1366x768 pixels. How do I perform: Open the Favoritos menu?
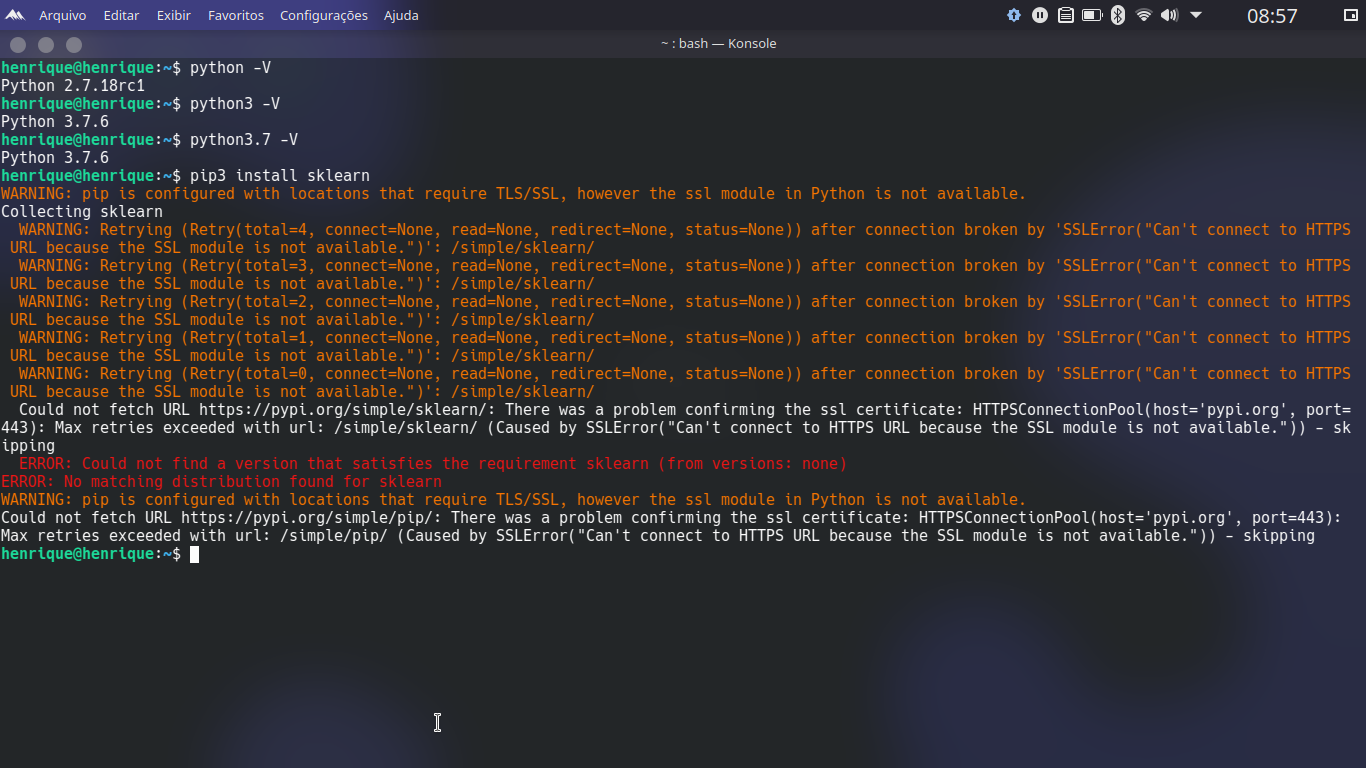pos(236,15)
